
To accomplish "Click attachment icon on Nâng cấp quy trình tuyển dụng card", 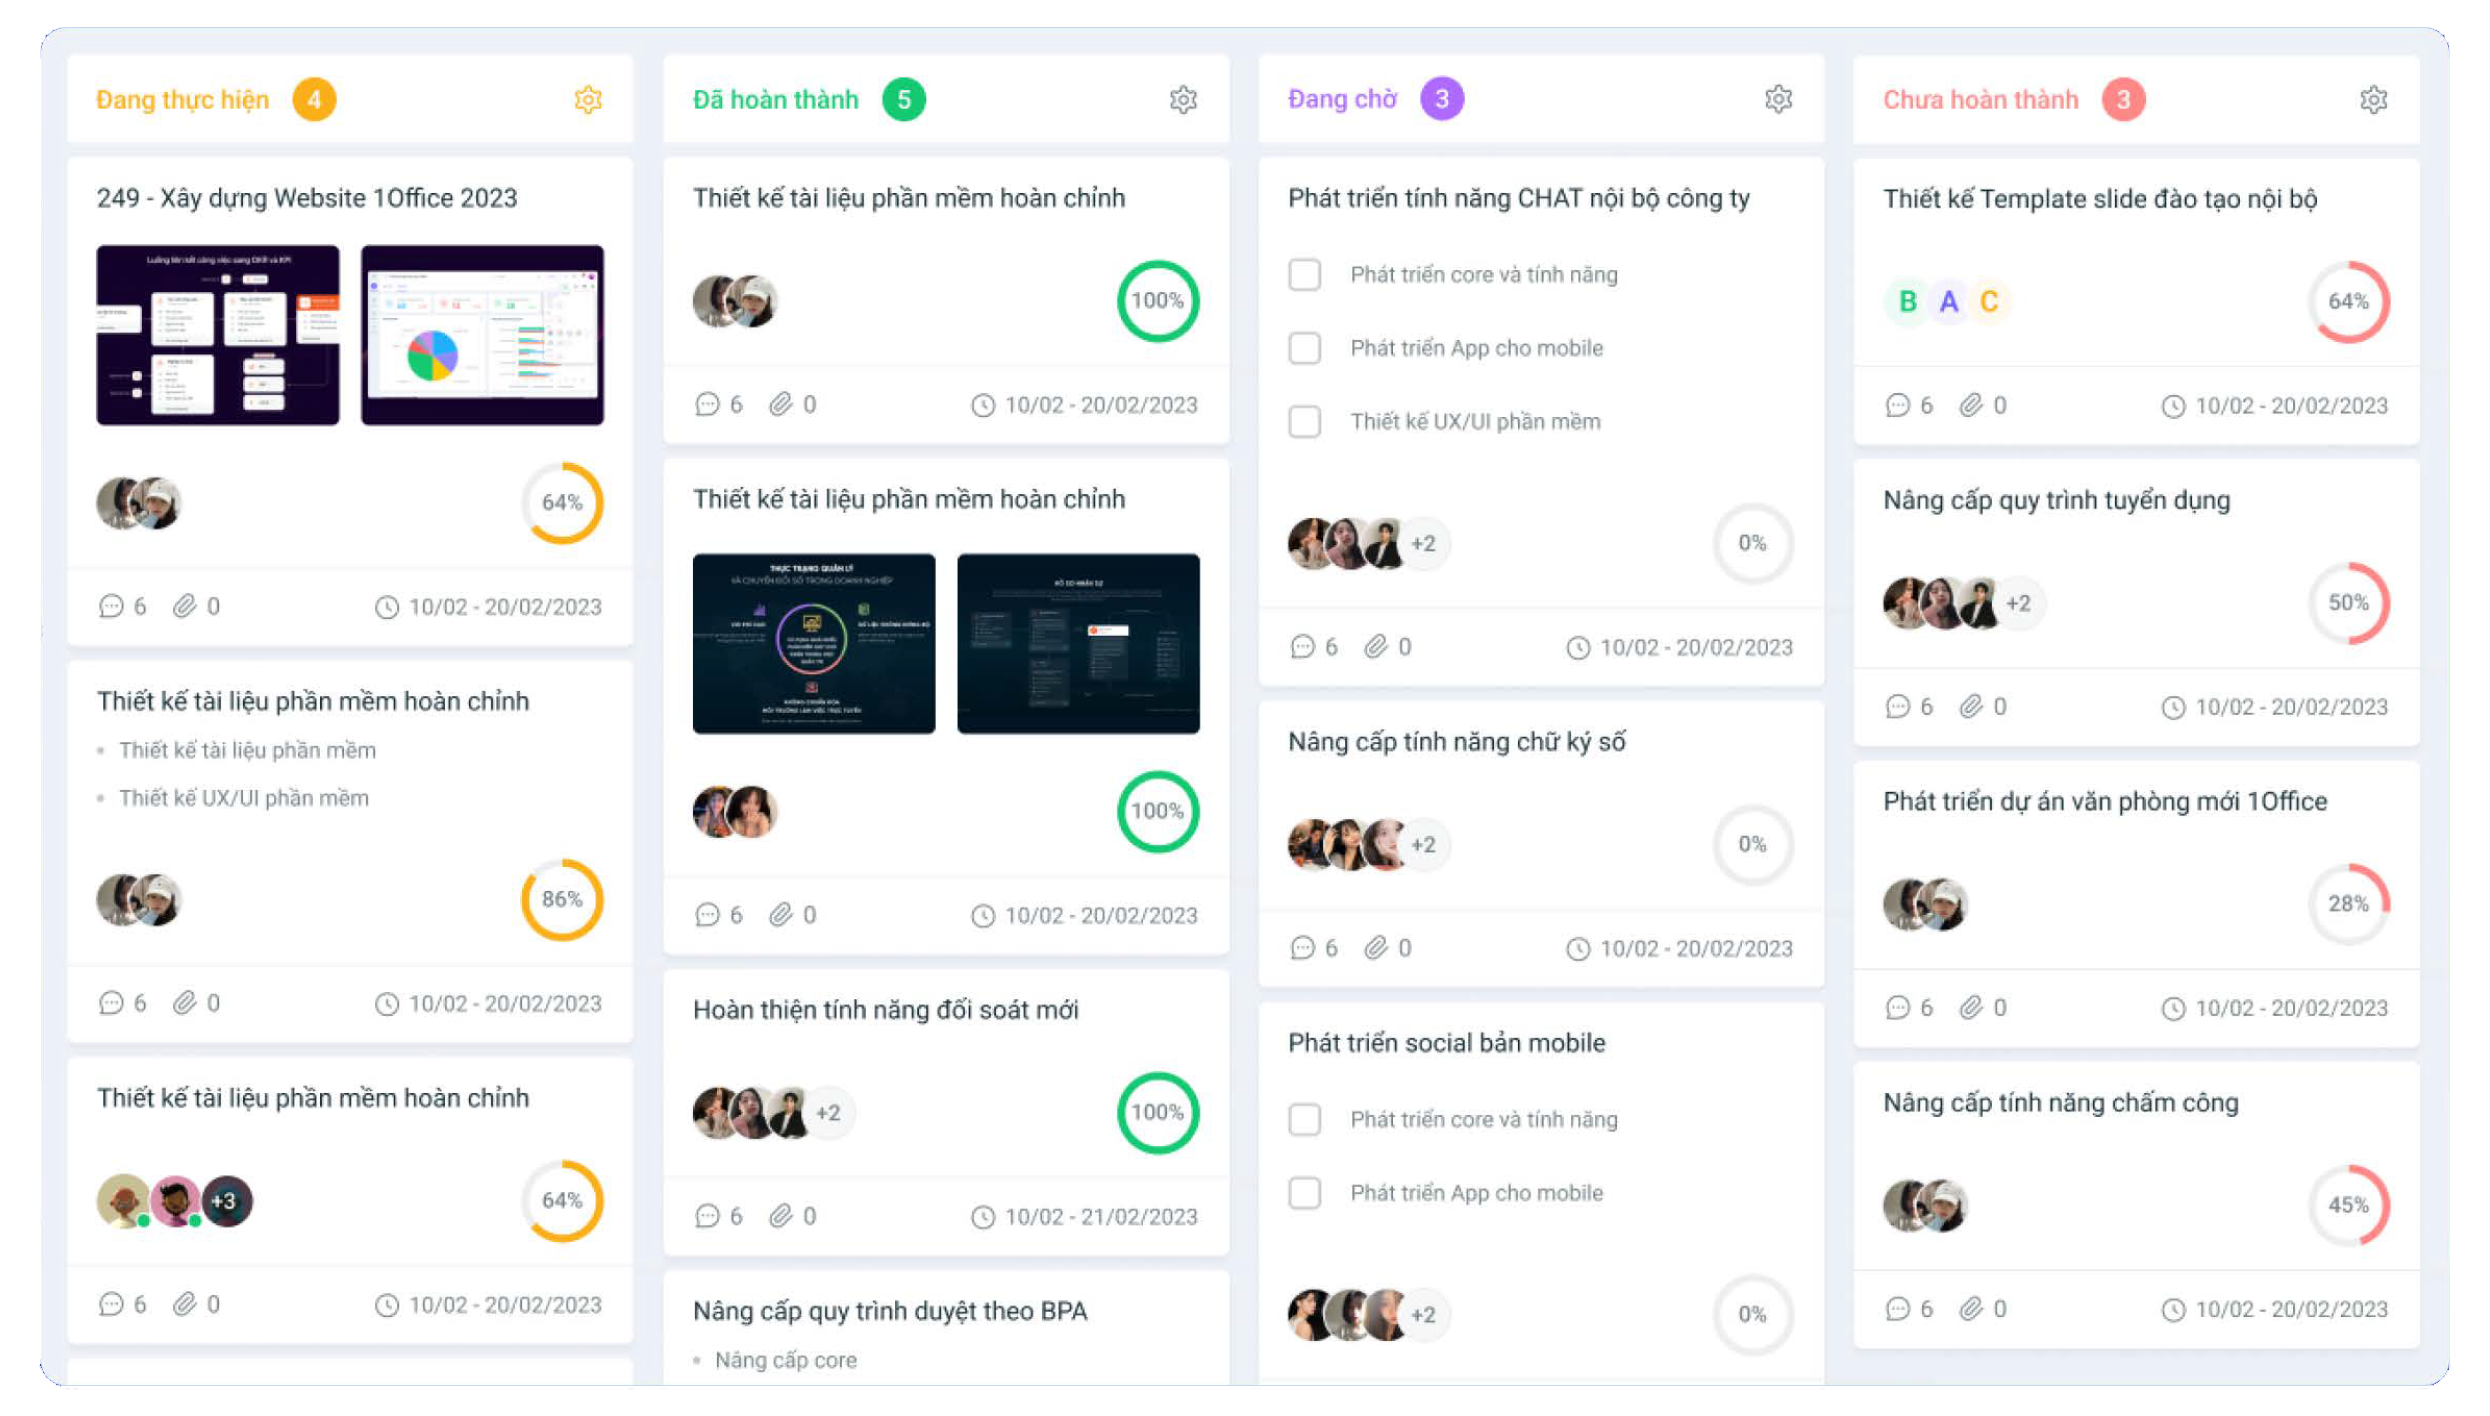I will [x=1971, y=707].
